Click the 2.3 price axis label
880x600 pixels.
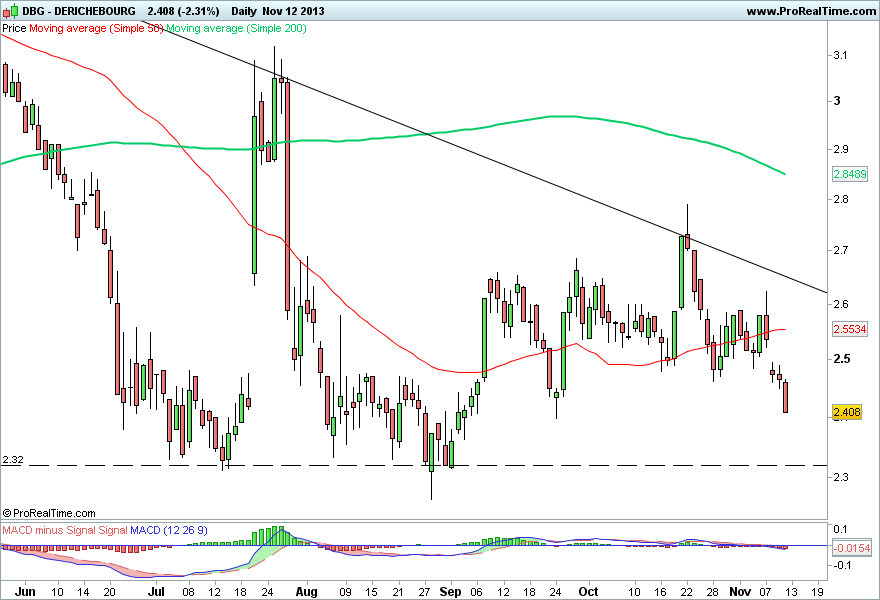[840, 477]
